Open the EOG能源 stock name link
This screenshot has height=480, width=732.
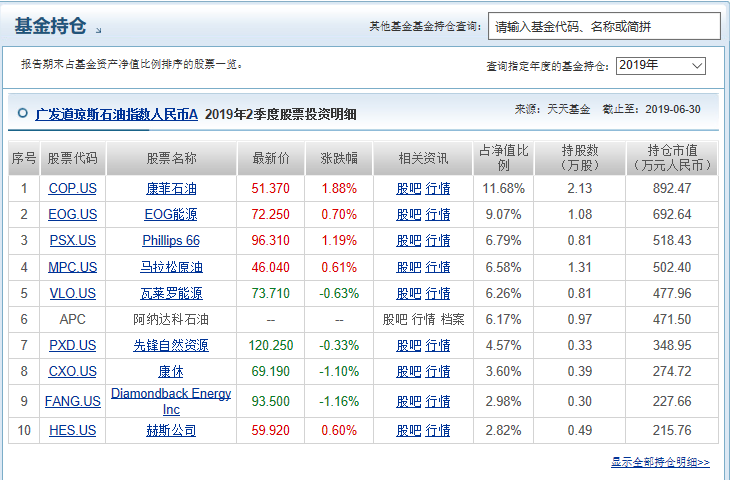(171, 215)
